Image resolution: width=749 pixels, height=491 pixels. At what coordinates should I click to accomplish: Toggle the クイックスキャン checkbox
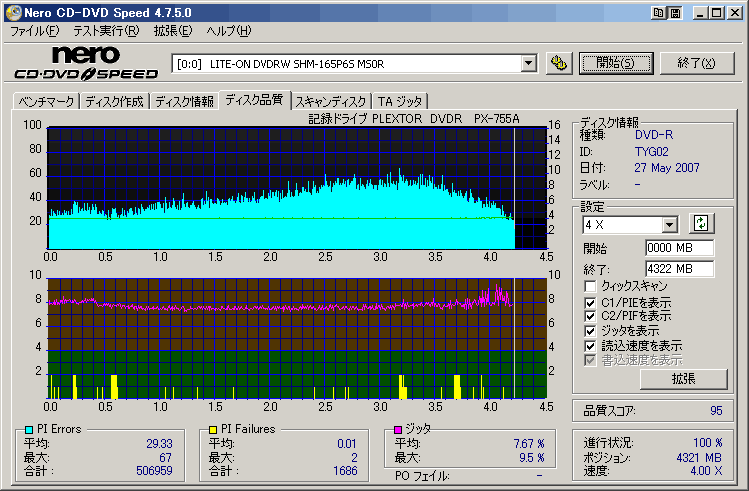tap(590, 287)
